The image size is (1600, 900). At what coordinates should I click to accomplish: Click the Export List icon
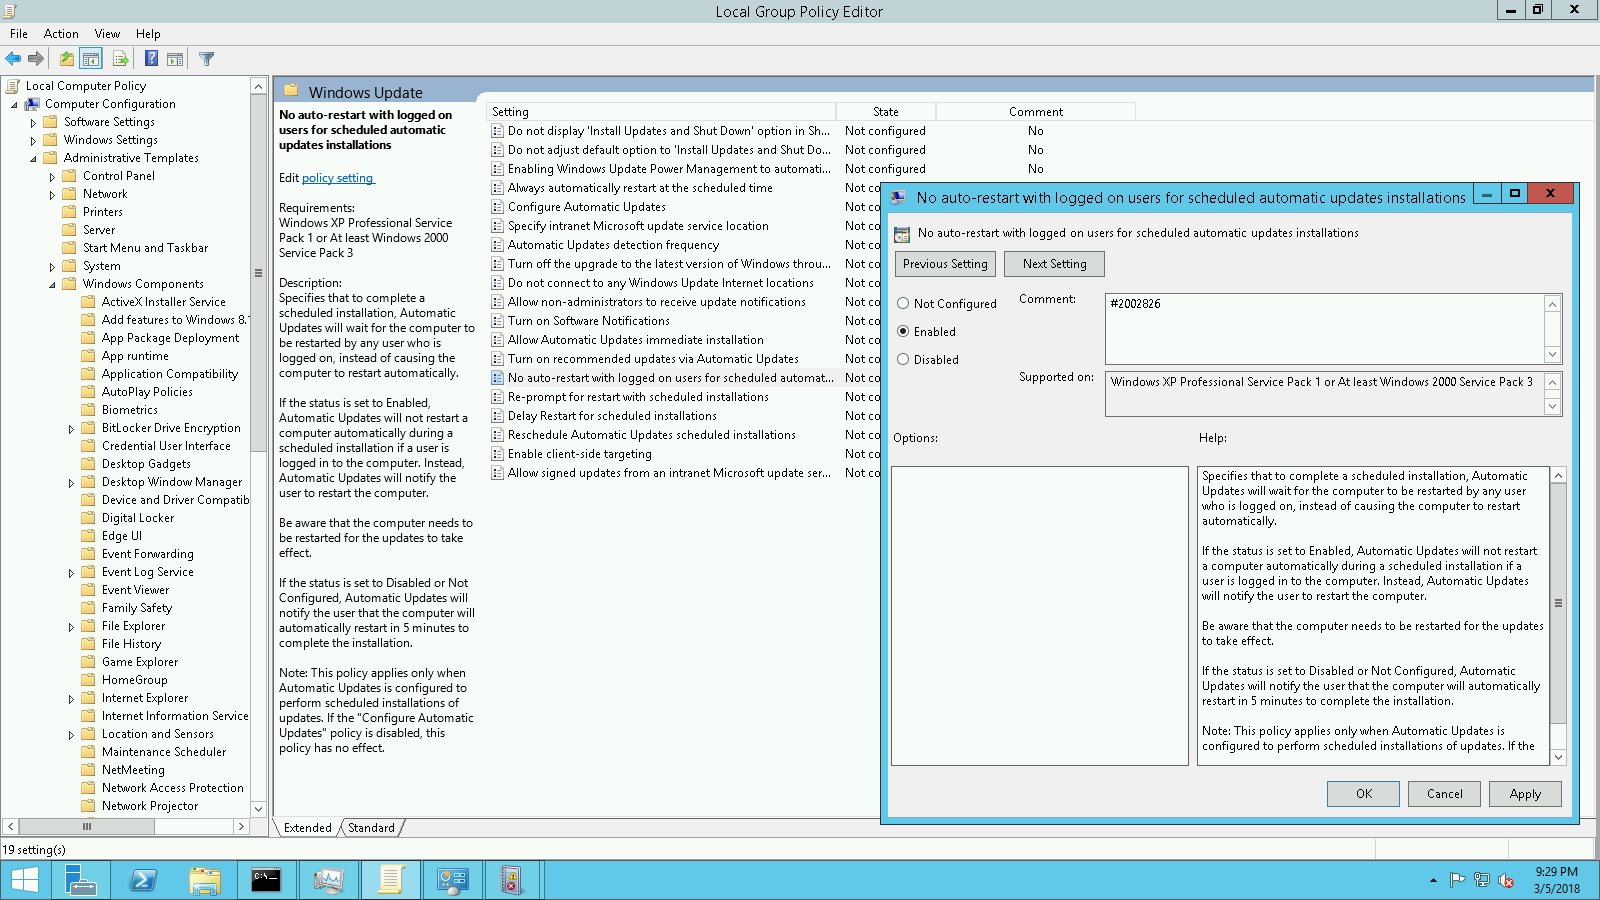[x=120, y=58]
